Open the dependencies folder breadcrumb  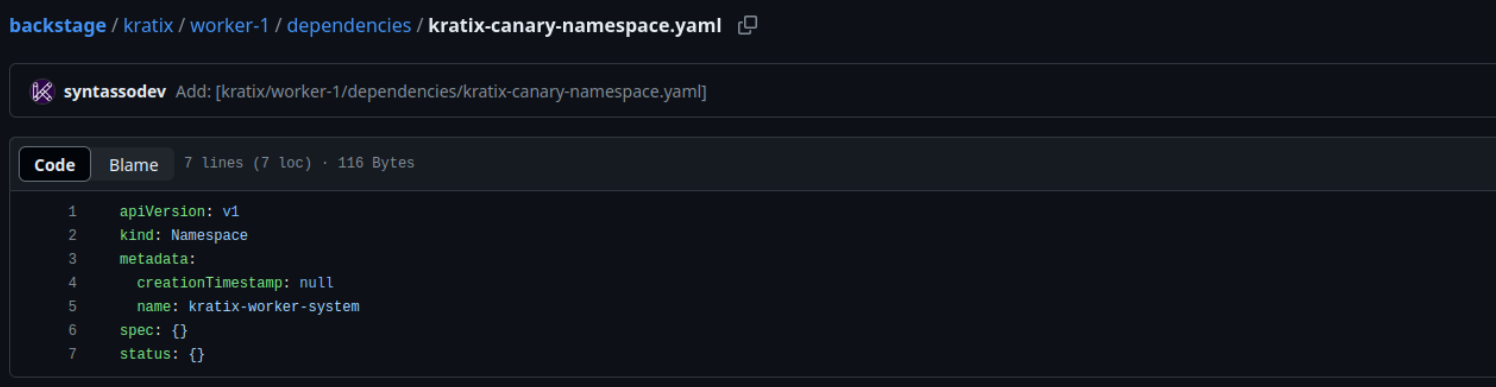349,26
